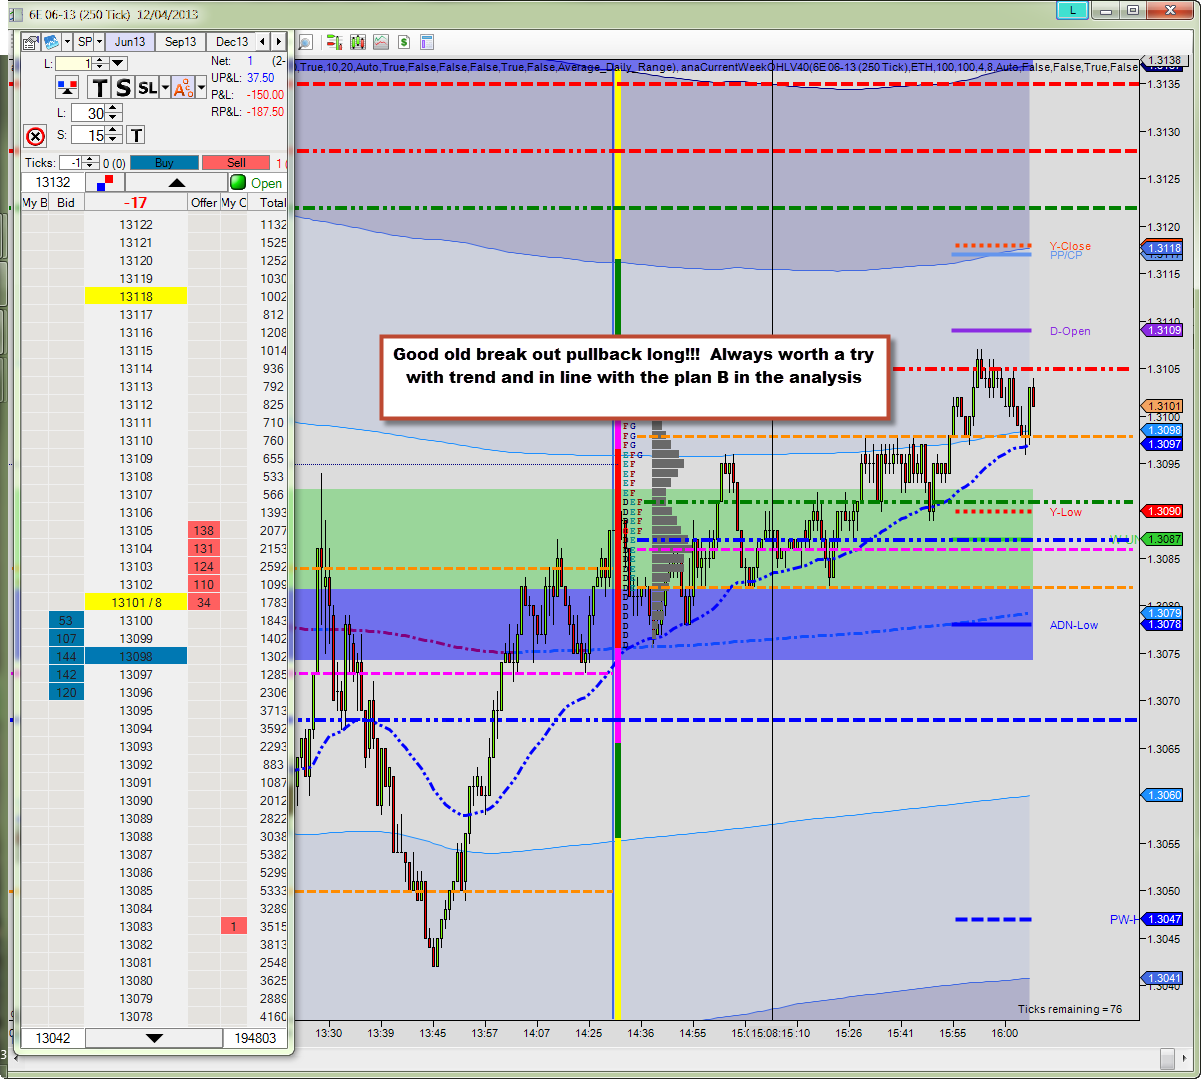The width and height of the screenshot is (1201, 1079).
Task: Click offer size 138 cell
Action: [x=204, y=530]
